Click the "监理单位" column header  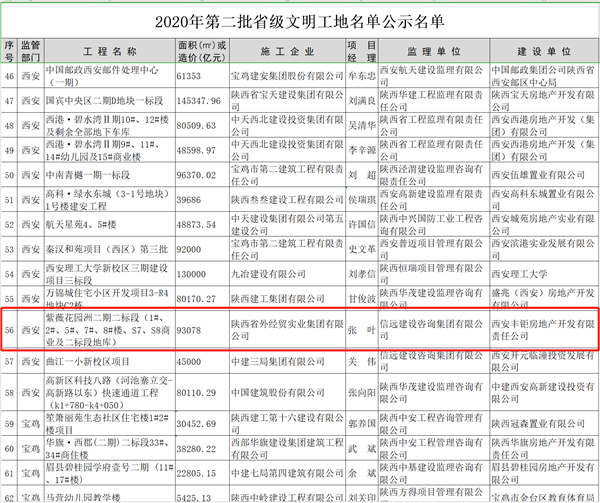tap(434, 51)
